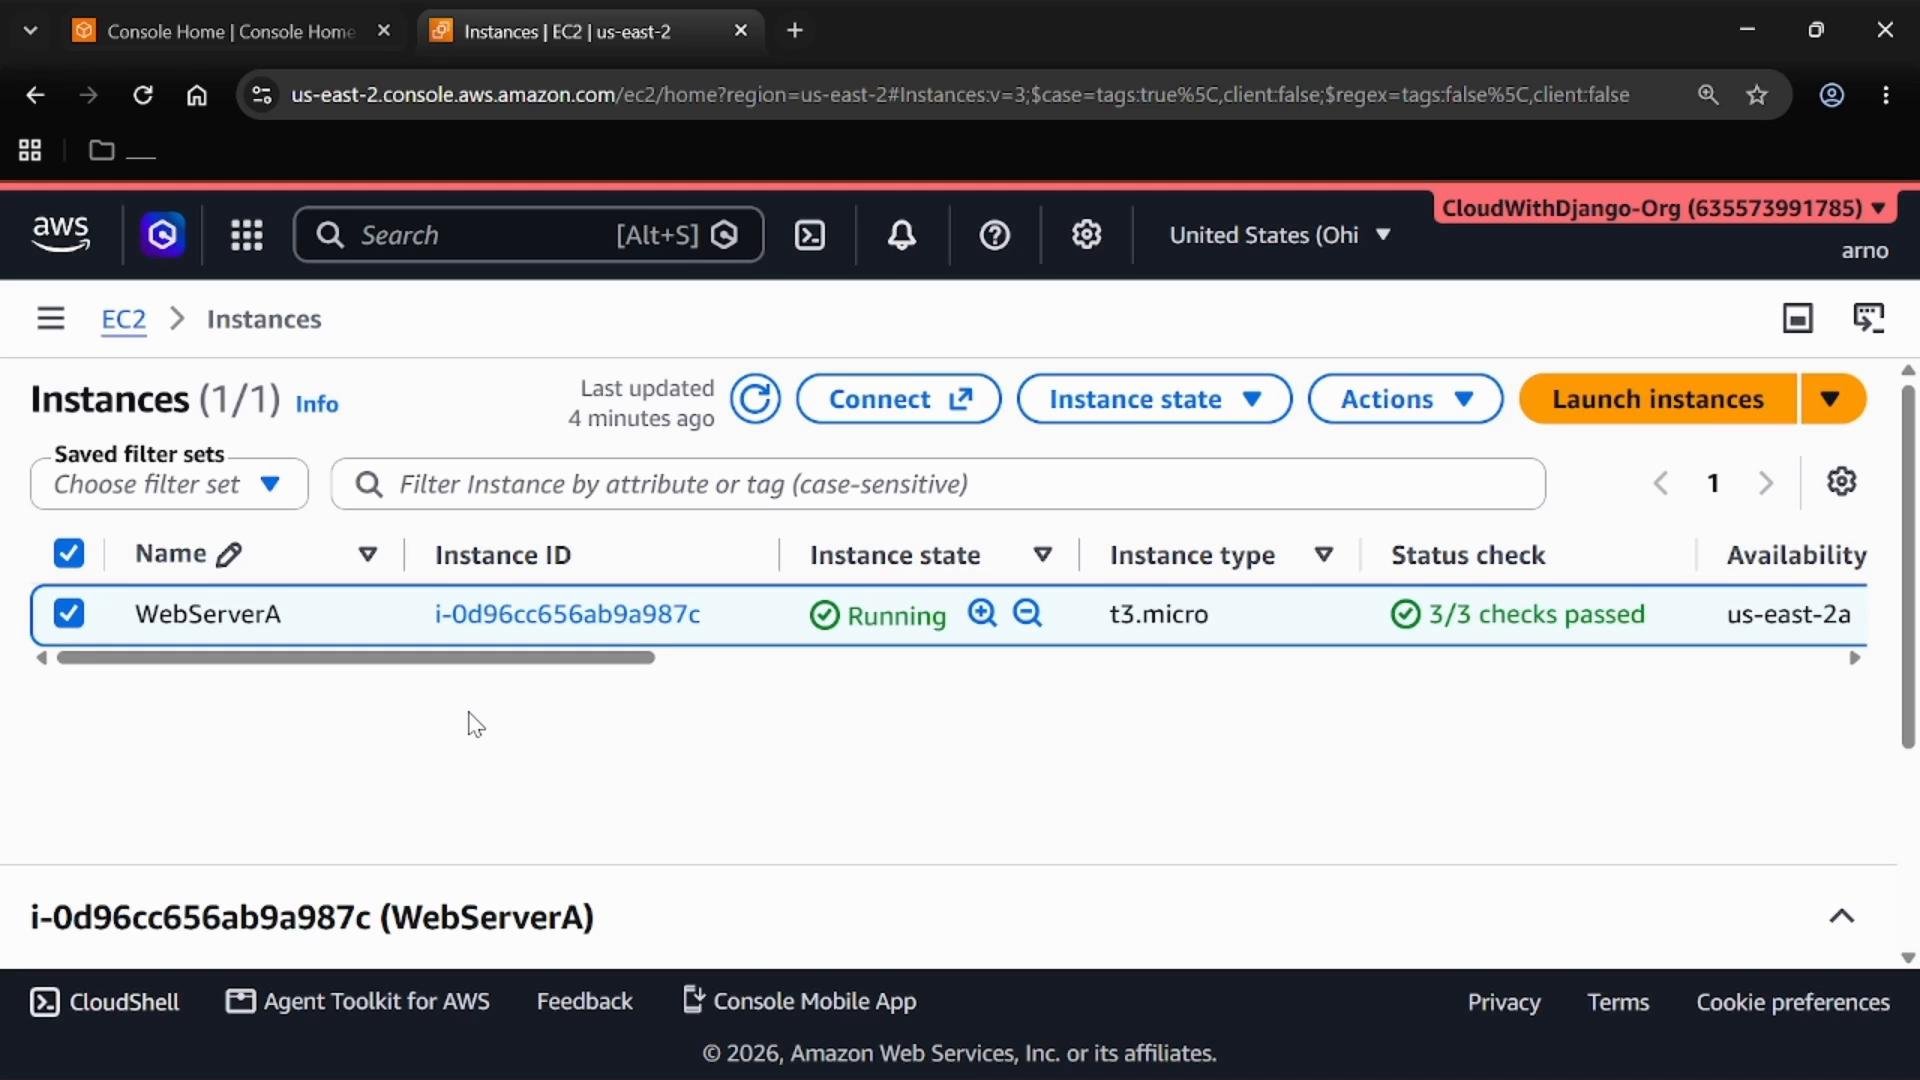Open the EC2 breadcrumb link
This screenshot has width=1920, height=1080.
click(x=124, y=319)
